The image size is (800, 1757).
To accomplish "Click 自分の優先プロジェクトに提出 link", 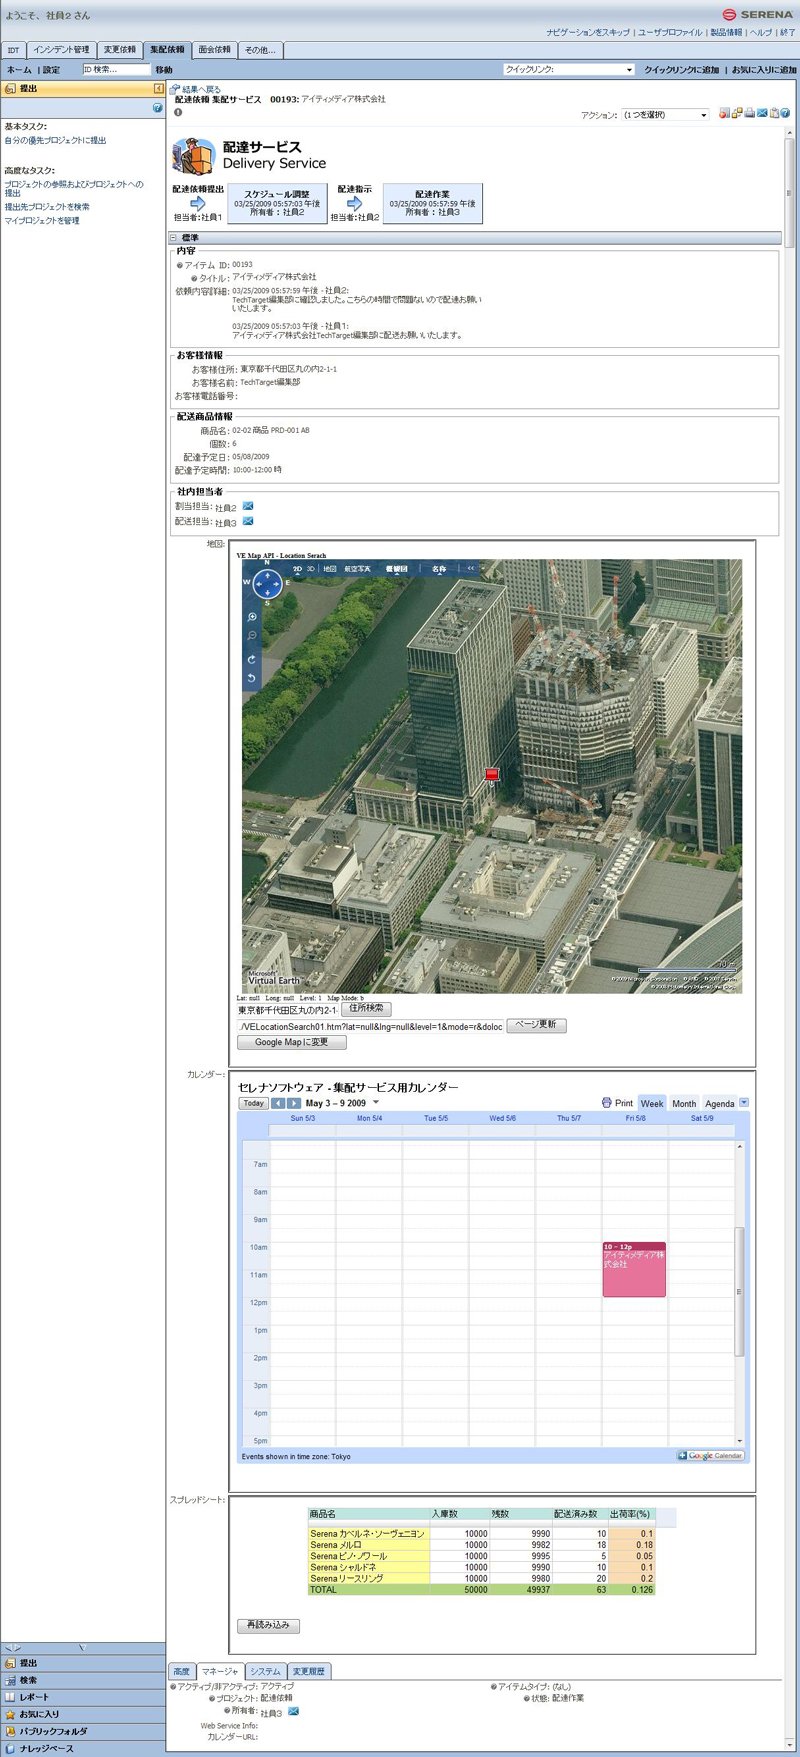I will tap(55, 141).
